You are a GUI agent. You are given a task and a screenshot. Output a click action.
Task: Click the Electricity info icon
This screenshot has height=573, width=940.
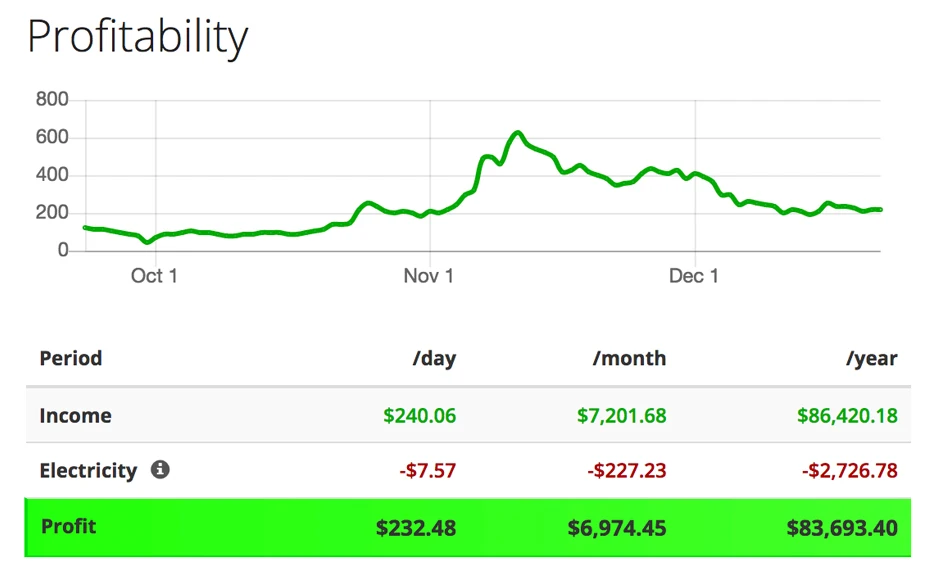click(x=160, y=469)
